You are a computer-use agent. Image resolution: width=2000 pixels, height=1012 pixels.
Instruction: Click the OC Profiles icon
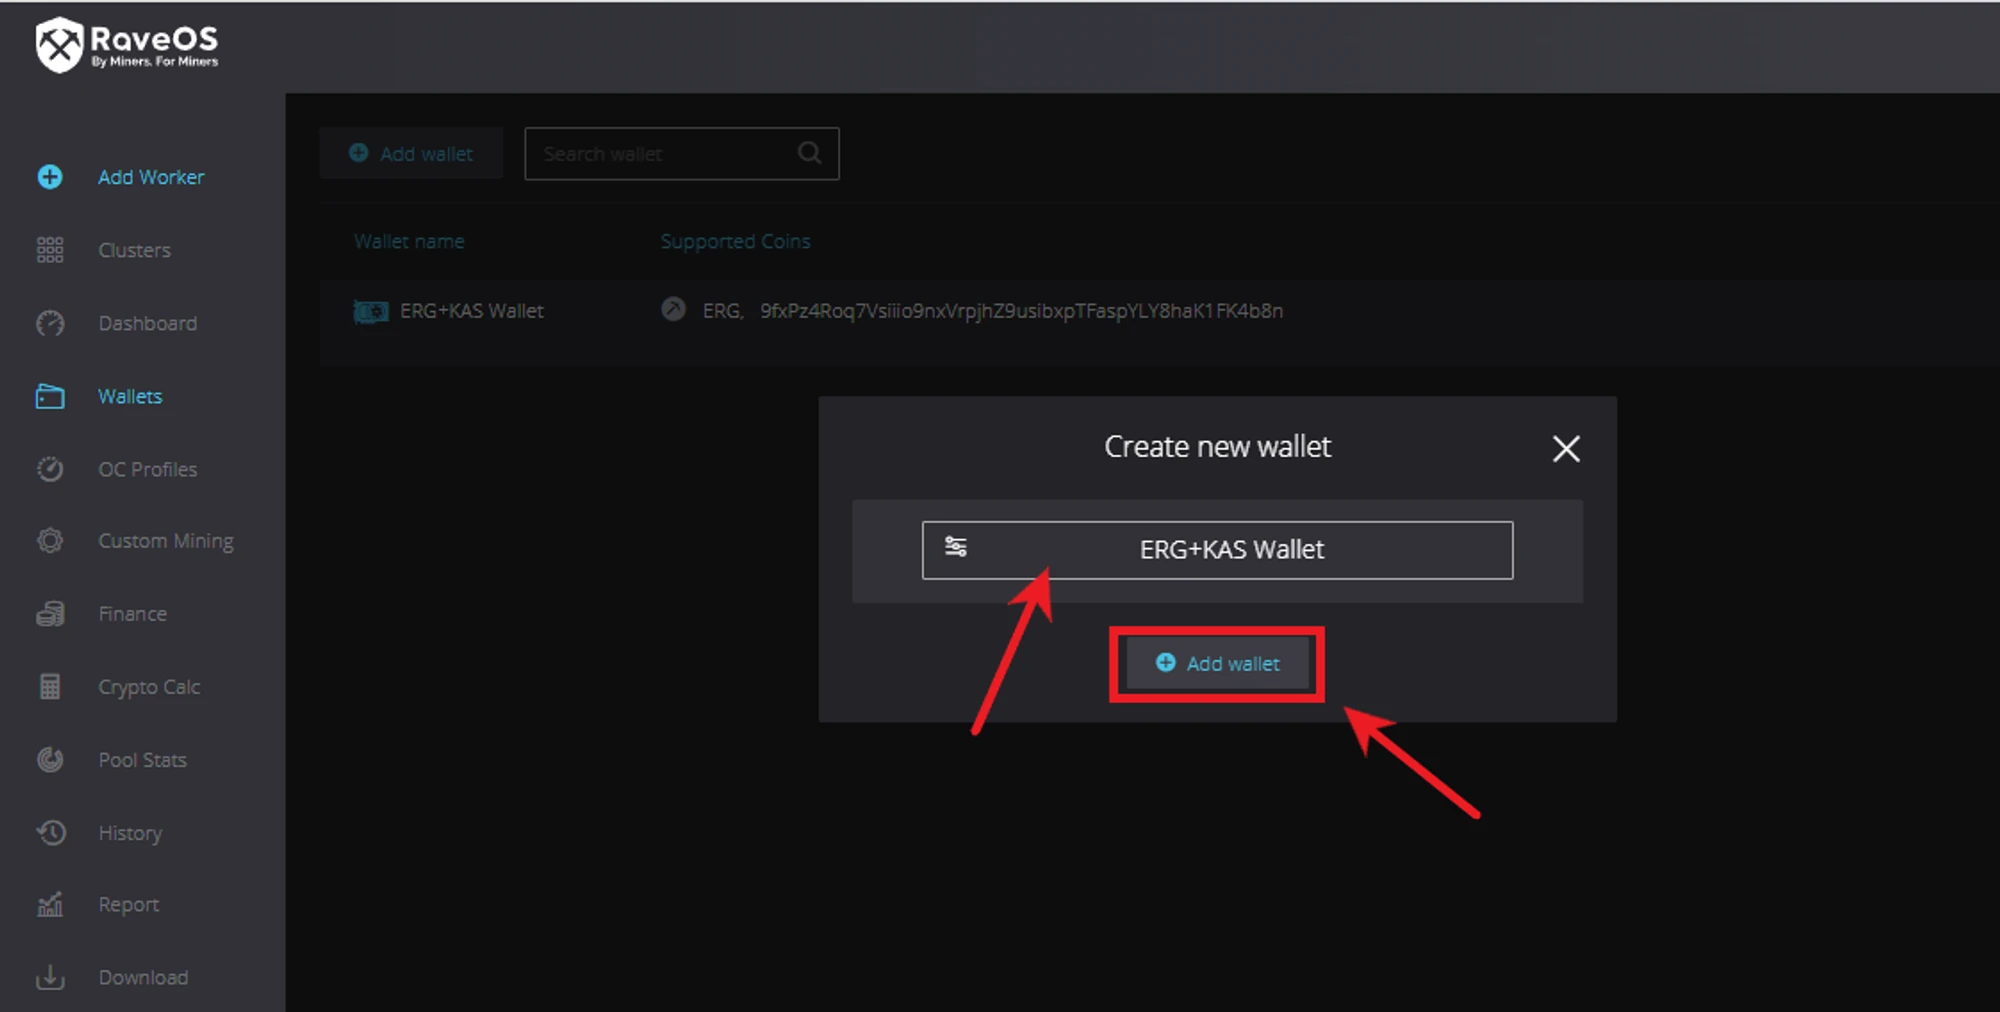click(50, 469)
